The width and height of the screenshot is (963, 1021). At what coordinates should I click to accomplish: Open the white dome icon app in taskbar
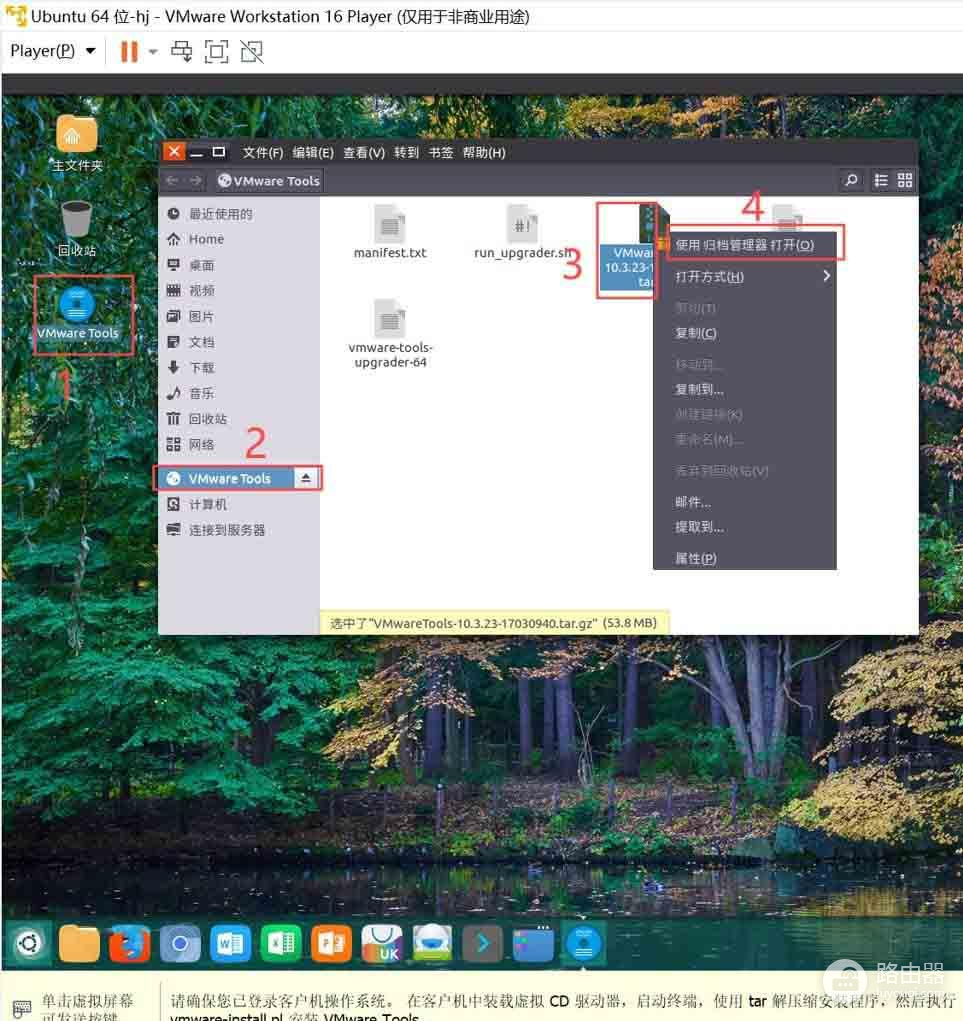[x=432, y=943]
